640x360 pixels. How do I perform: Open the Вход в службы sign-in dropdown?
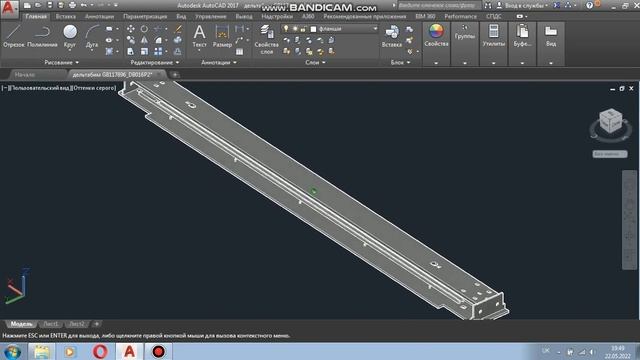[x=527, y=5]
